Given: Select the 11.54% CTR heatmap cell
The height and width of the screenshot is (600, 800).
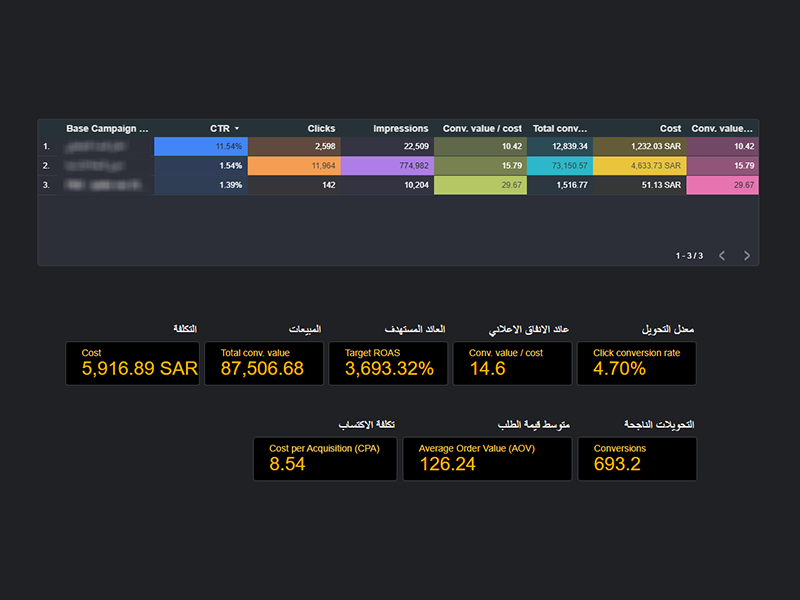Looking at the screenshot, I should point(200,147).
